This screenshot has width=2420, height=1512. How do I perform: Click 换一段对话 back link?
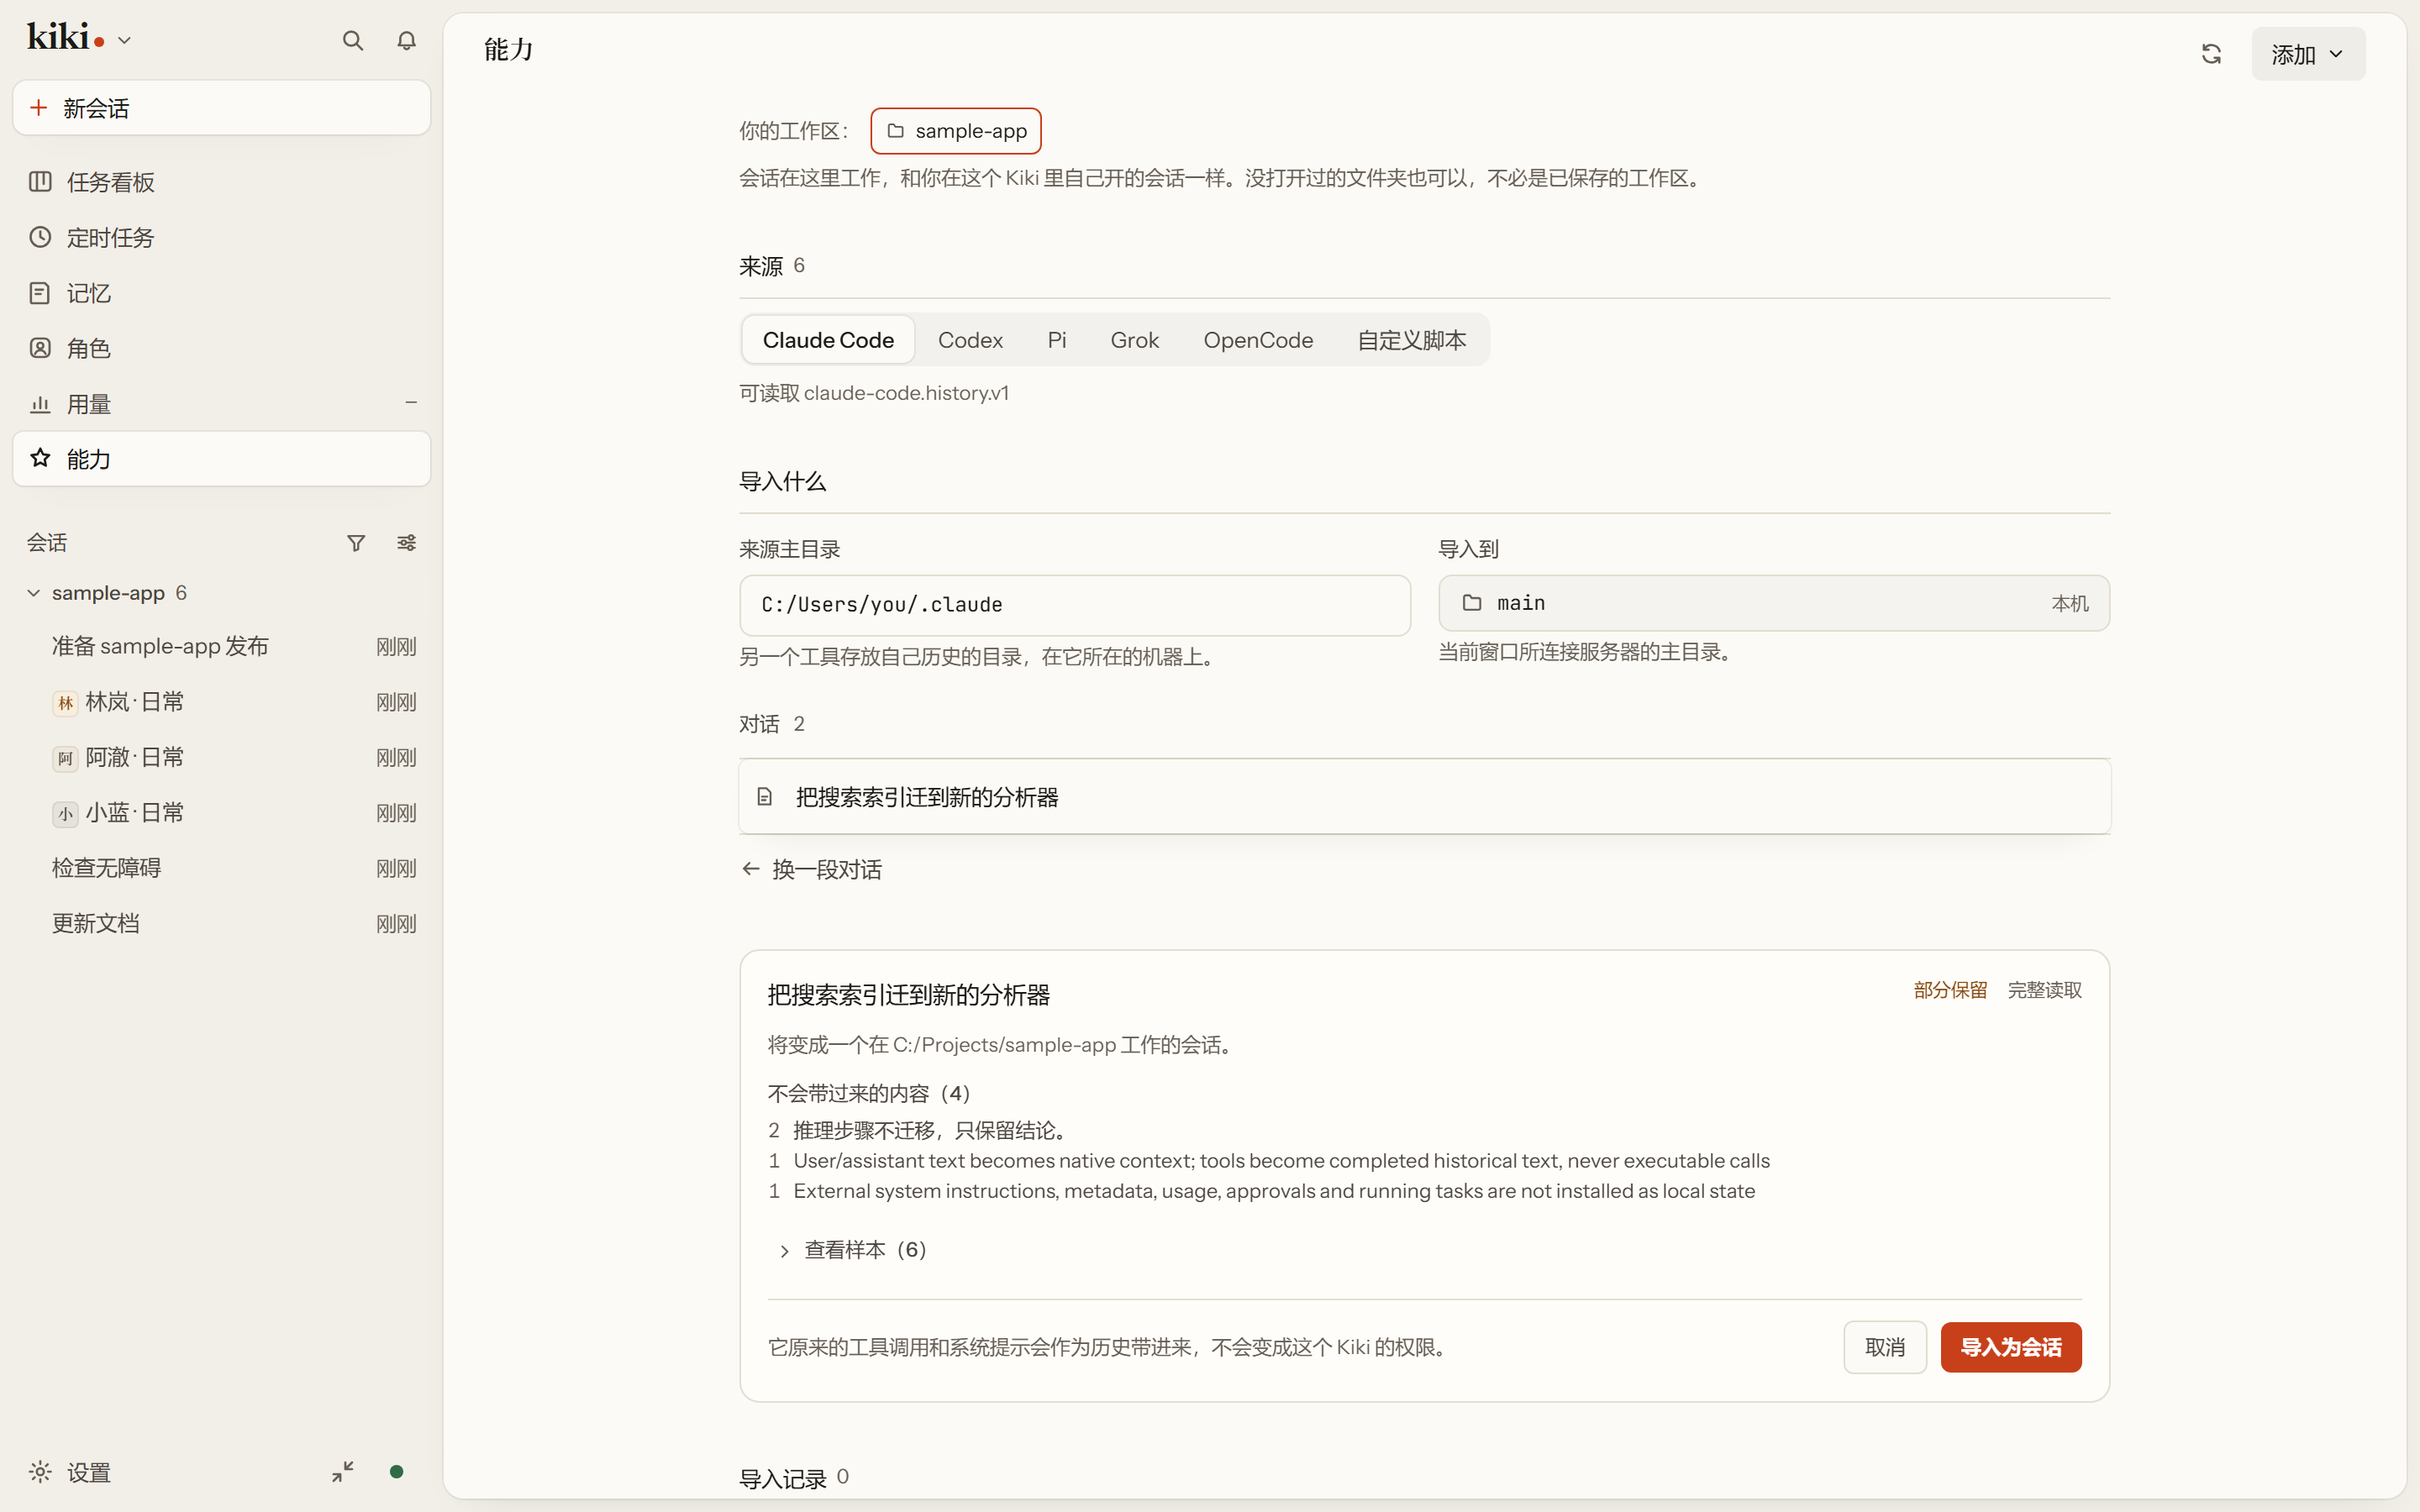coord(812,869)
